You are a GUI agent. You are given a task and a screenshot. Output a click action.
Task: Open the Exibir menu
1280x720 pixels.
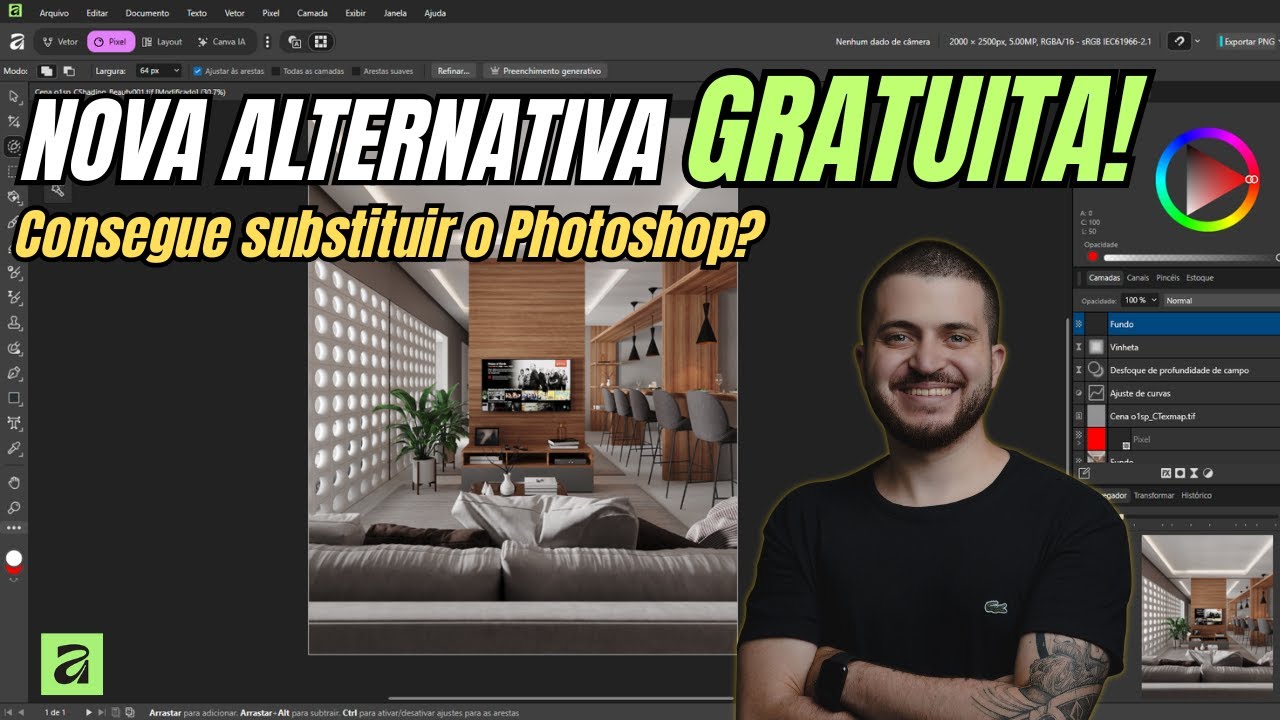(356, 14)
